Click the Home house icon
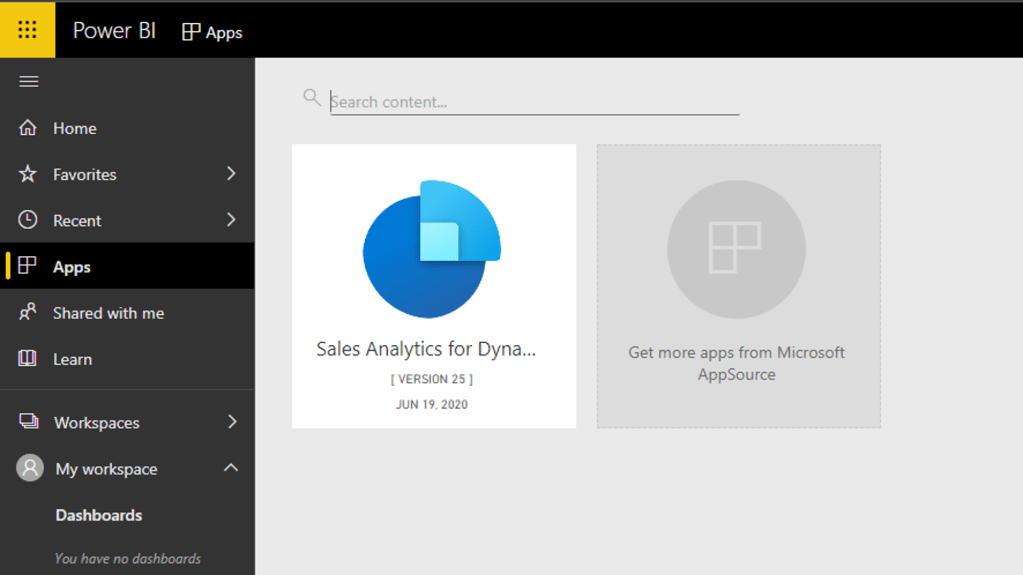The width and height of the screenshot is (1023, 575). 28,128
